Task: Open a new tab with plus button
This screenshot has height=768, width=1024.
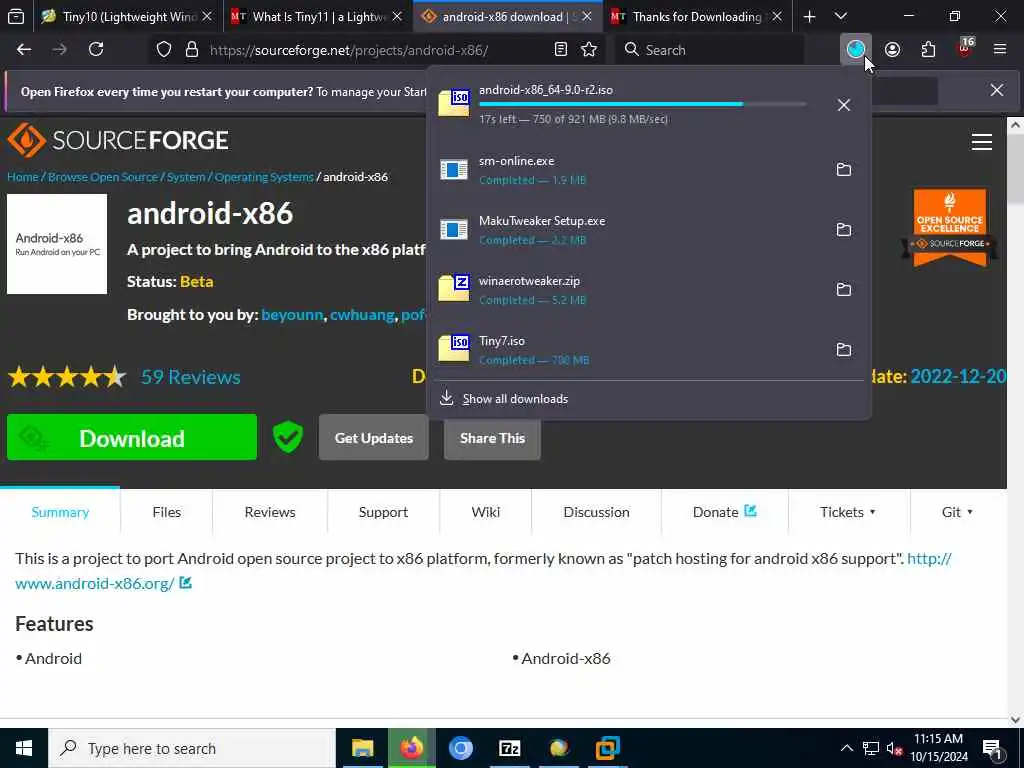Action: (x=809, y=16)
